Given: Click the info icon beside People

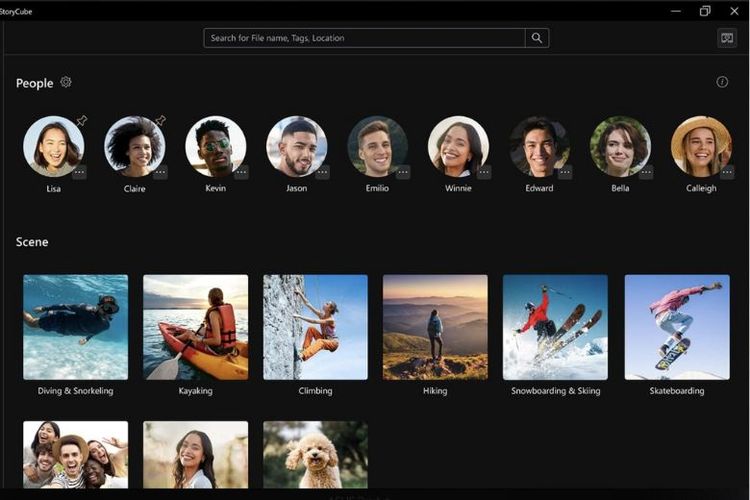Looking at the screenshot, I should [722, 82].
